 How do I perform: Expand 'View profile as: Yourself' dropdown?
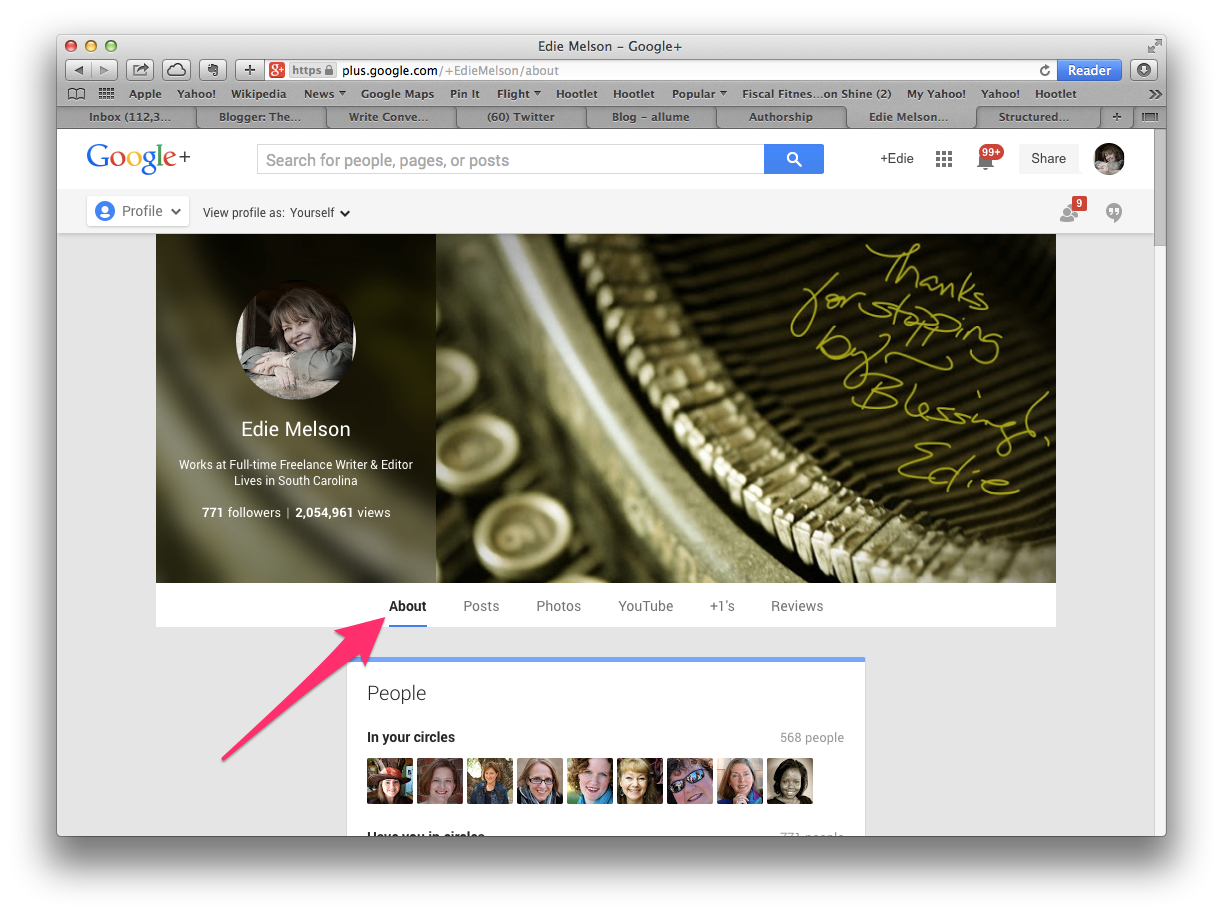click(277, 212)
